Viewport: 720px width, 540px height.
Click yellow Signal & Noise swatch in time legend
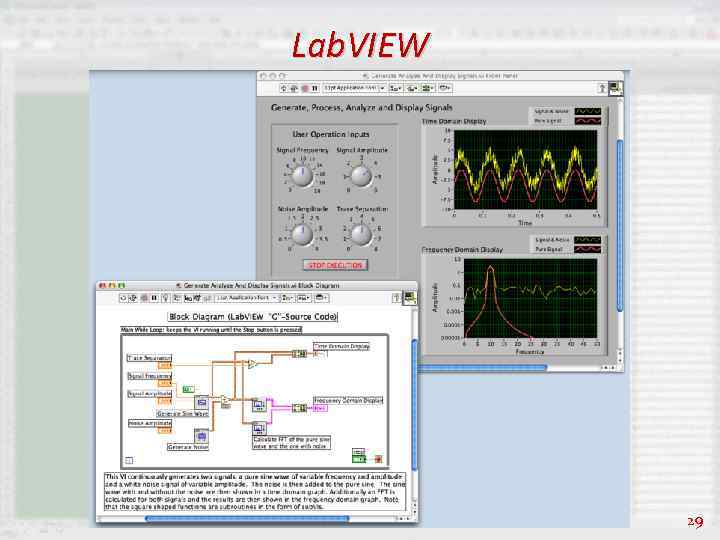(588, 112)
